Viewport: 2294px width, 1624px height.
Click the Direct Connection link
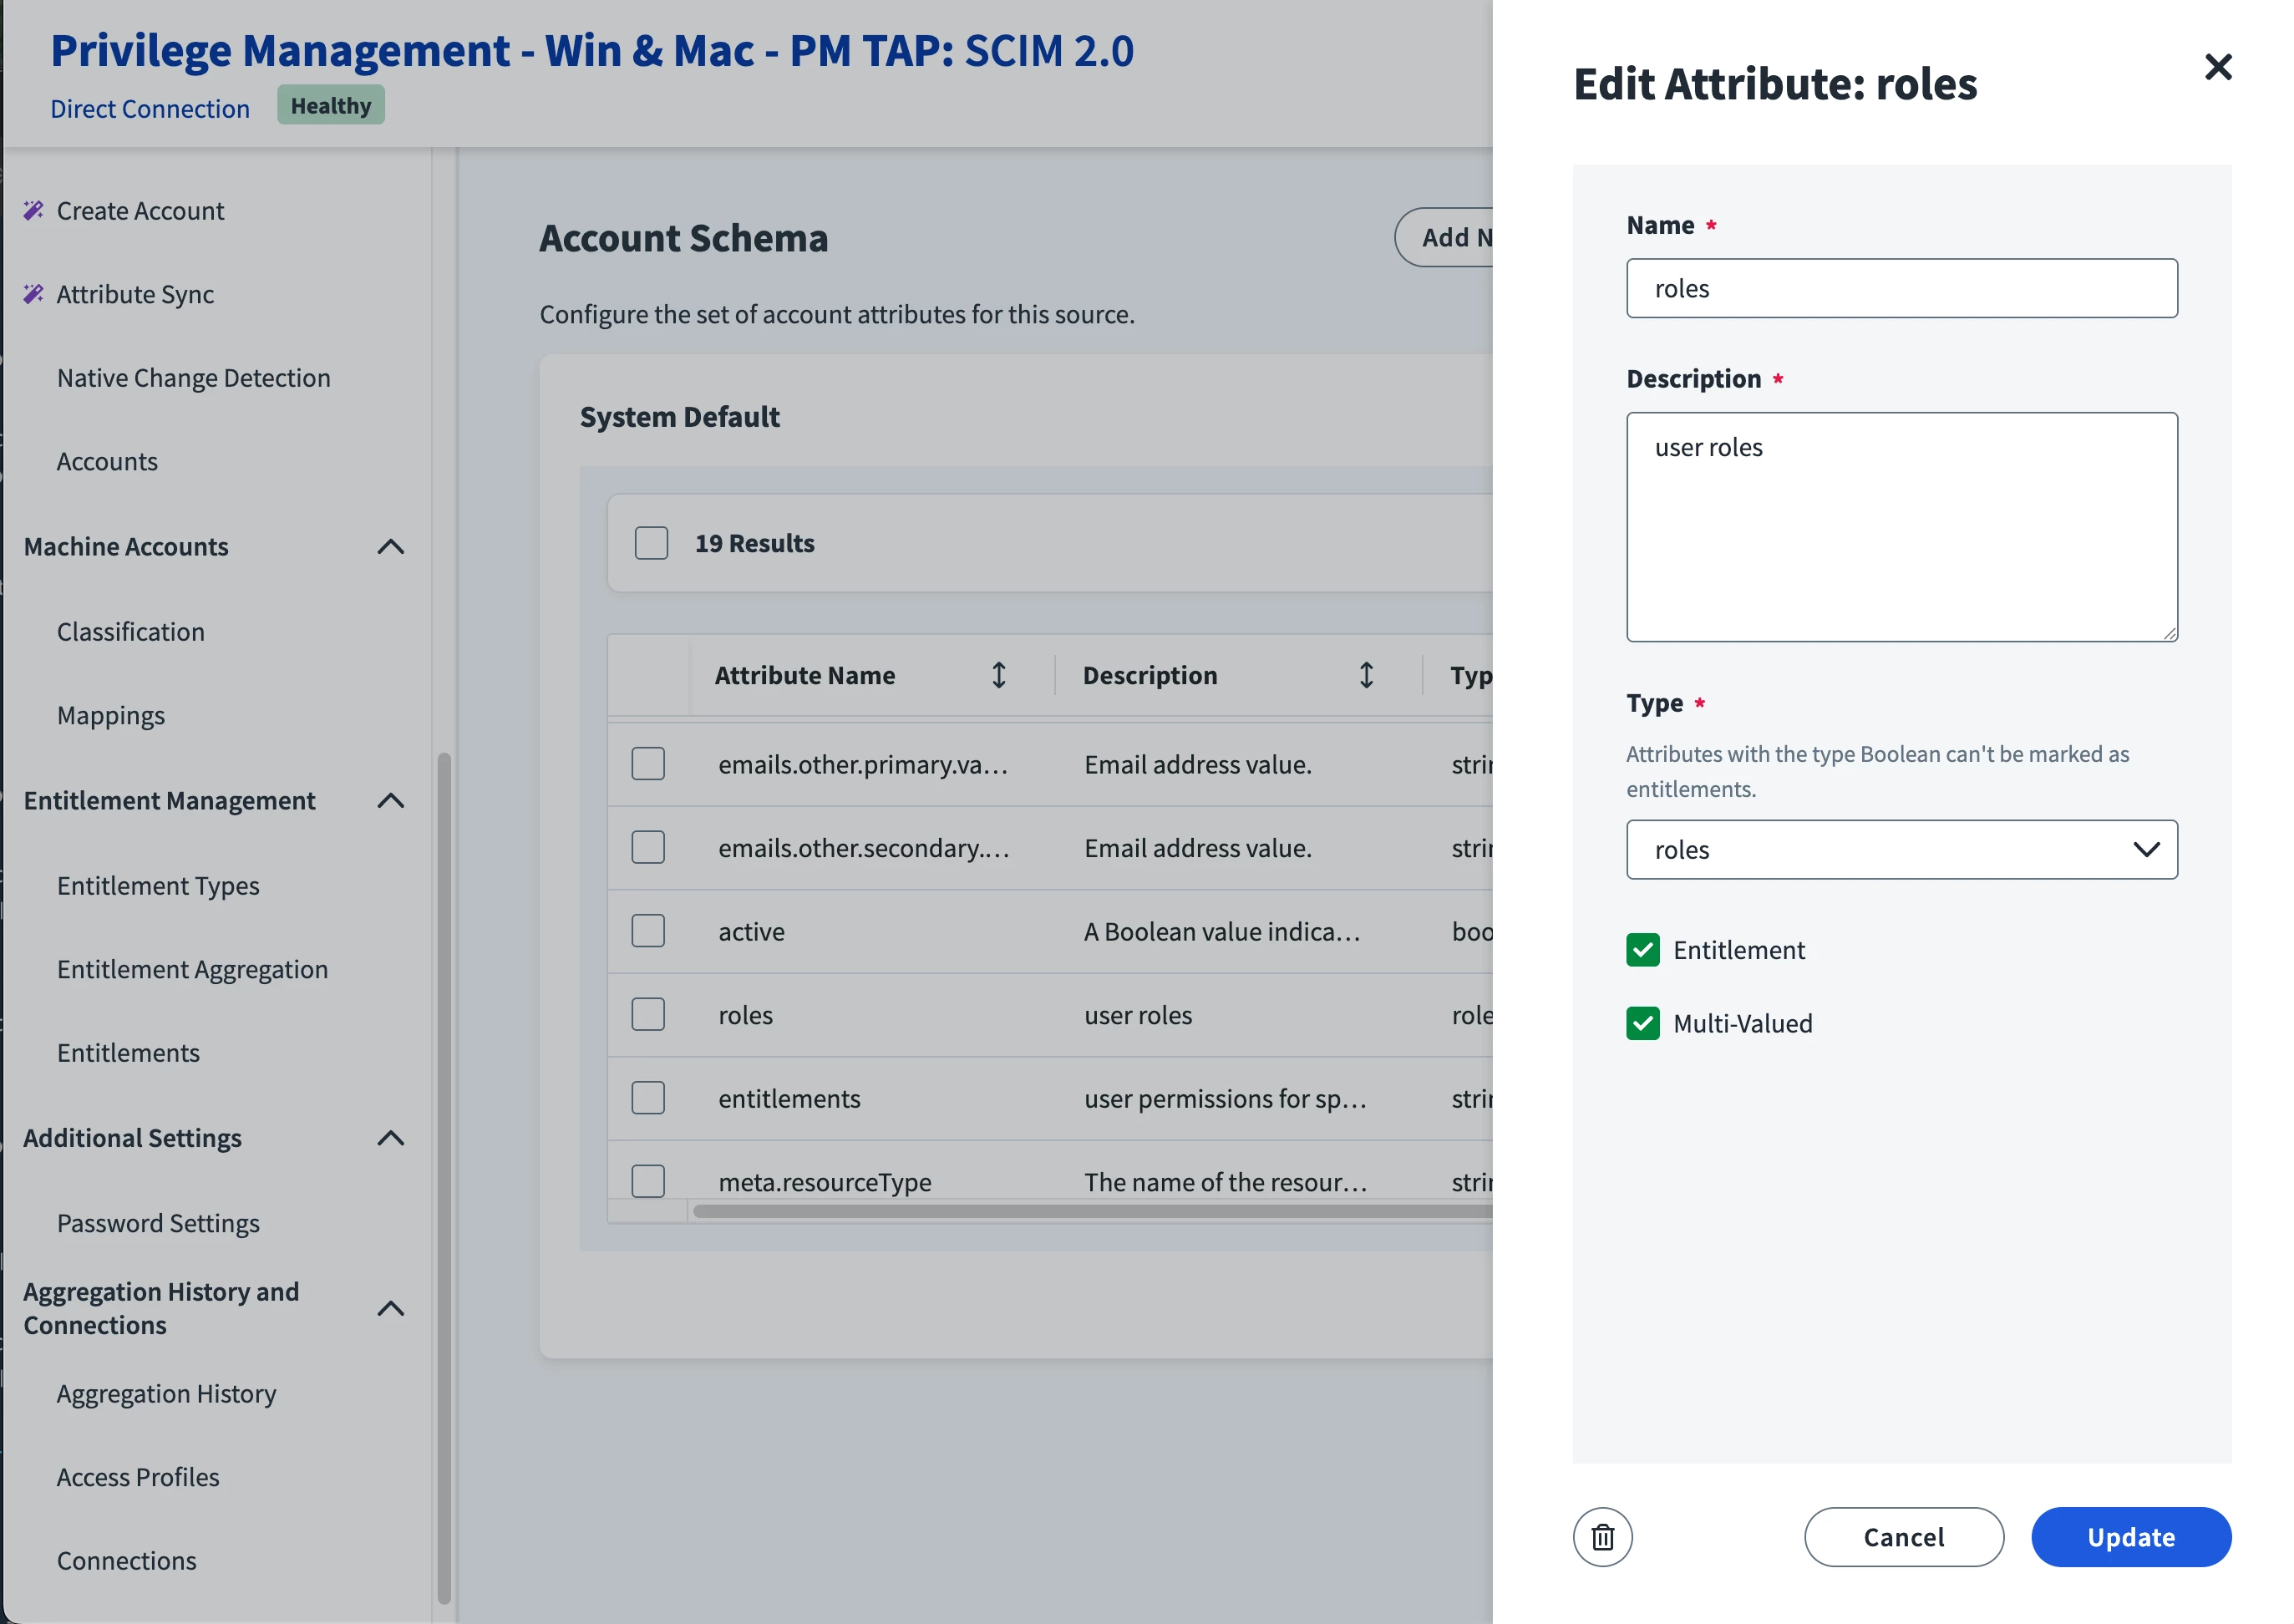pyautogui.click(x=150, y=108)
